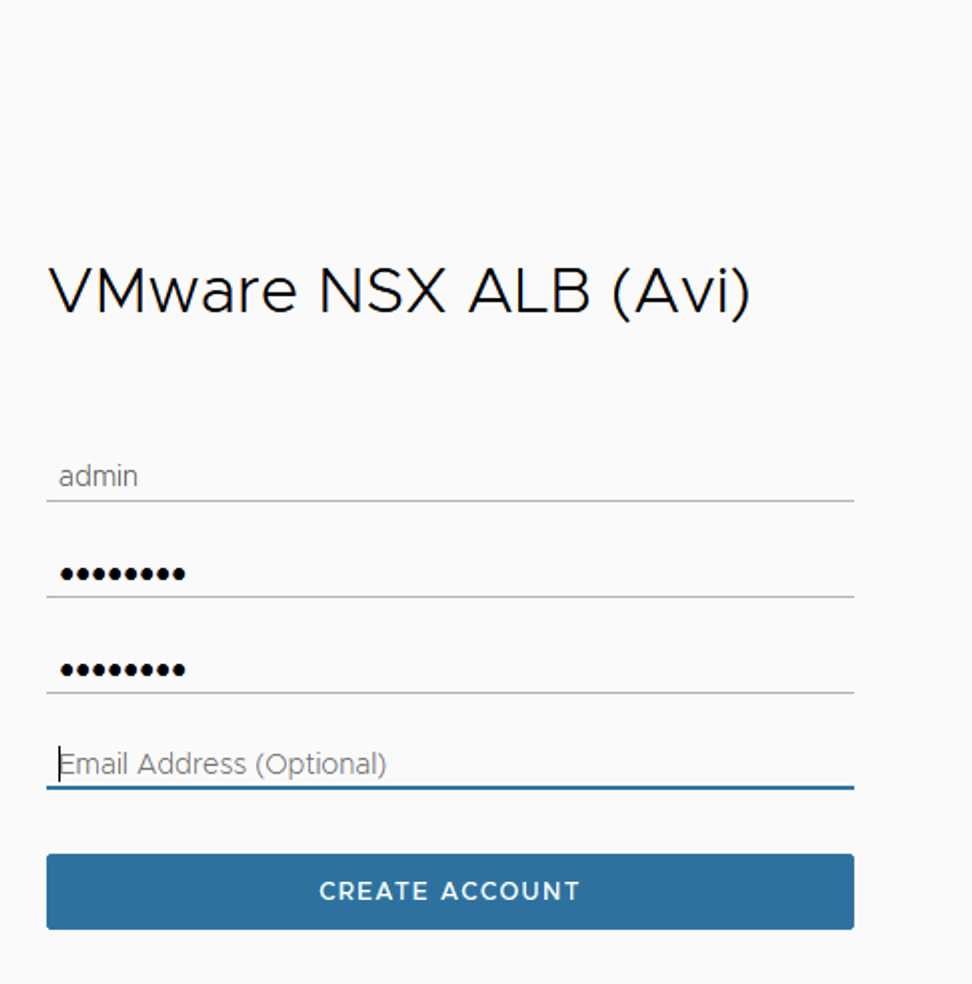This screenshot has width=972, height=984.
Task: Click the word 'CREATE' on the blue button
Action: tap(373, 891)
